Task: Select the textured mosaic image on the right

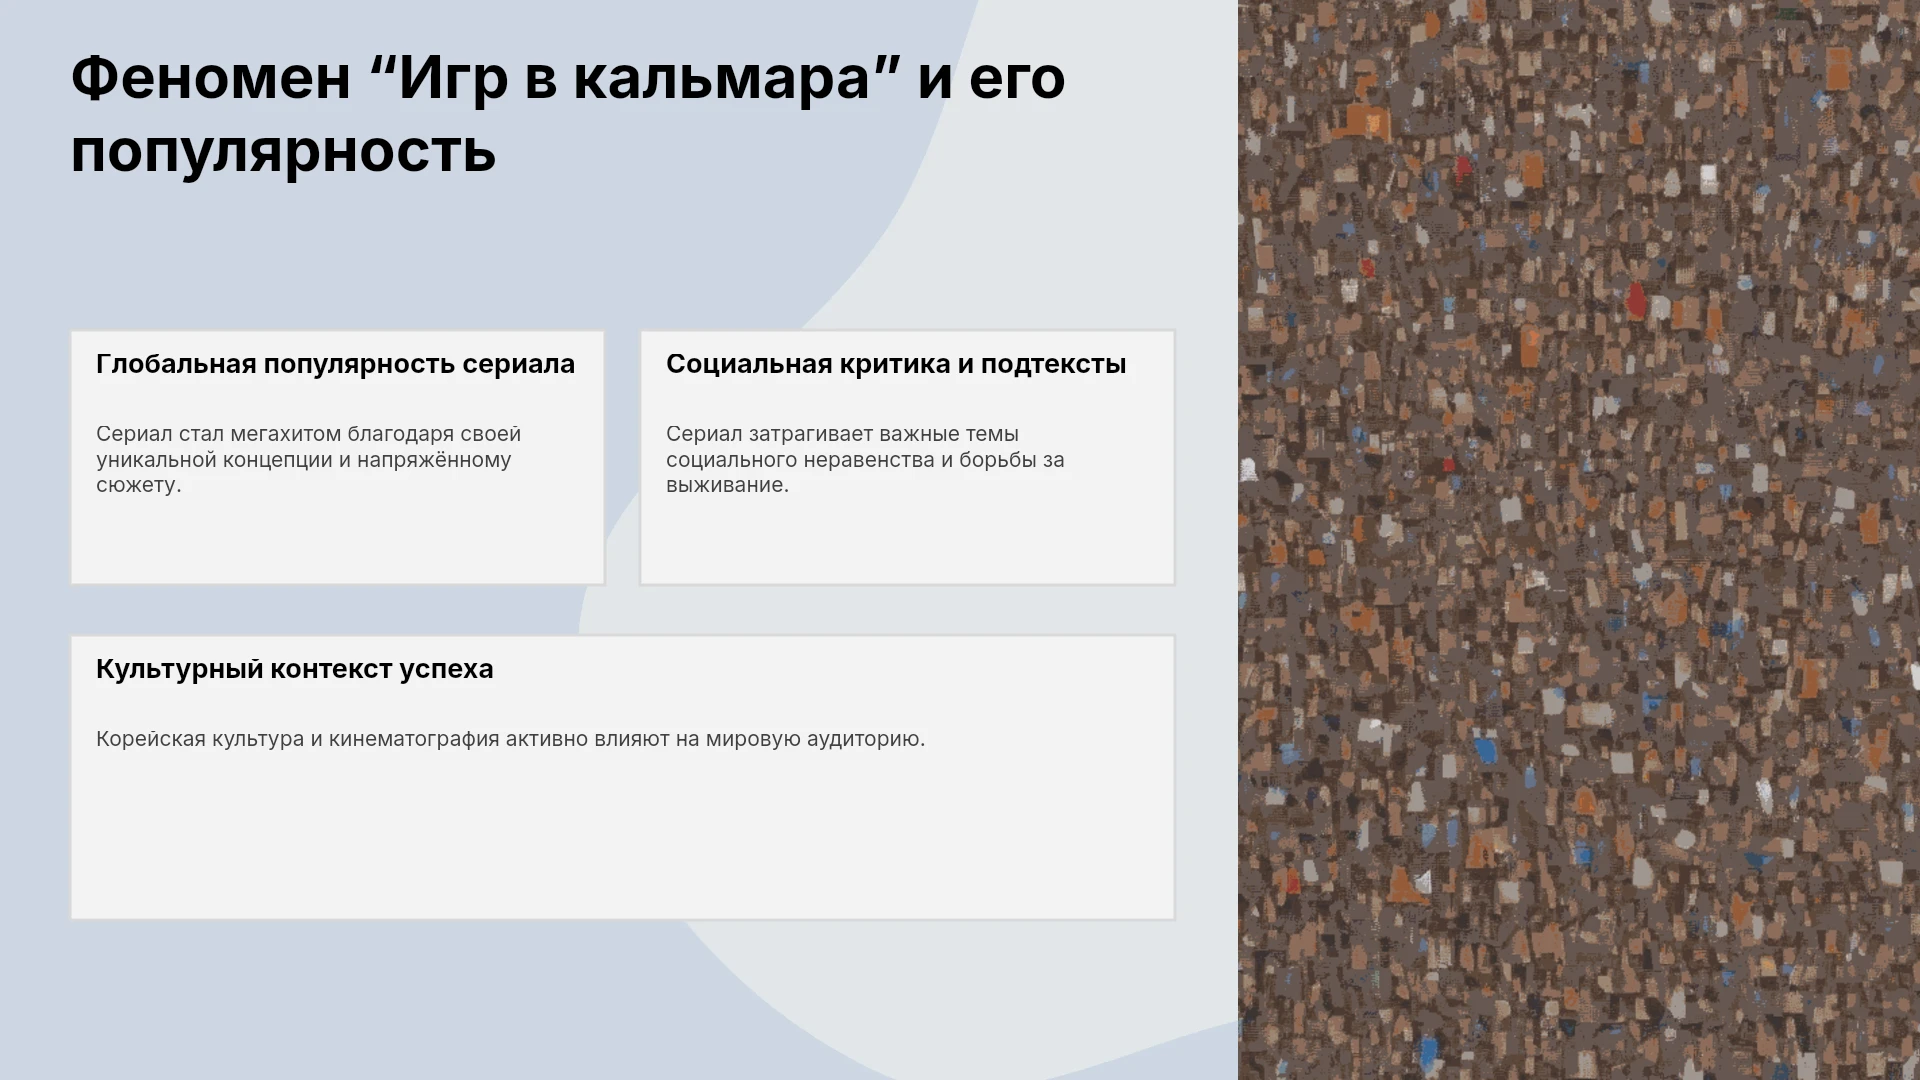Action: click(x=1579, y=540)
